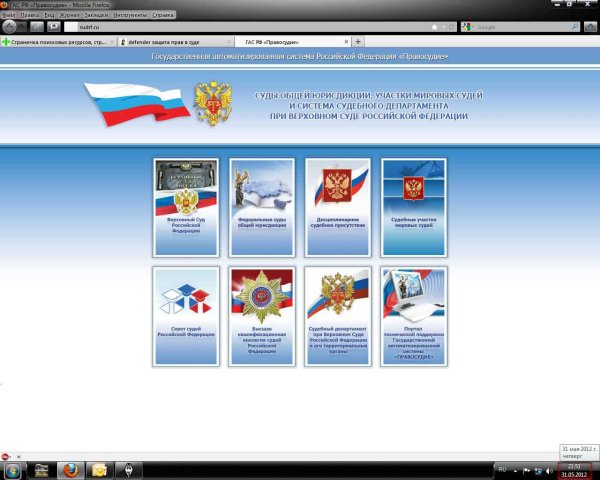600x480 pixels.
Task: Open the Журнал menu
Action: 69,15
